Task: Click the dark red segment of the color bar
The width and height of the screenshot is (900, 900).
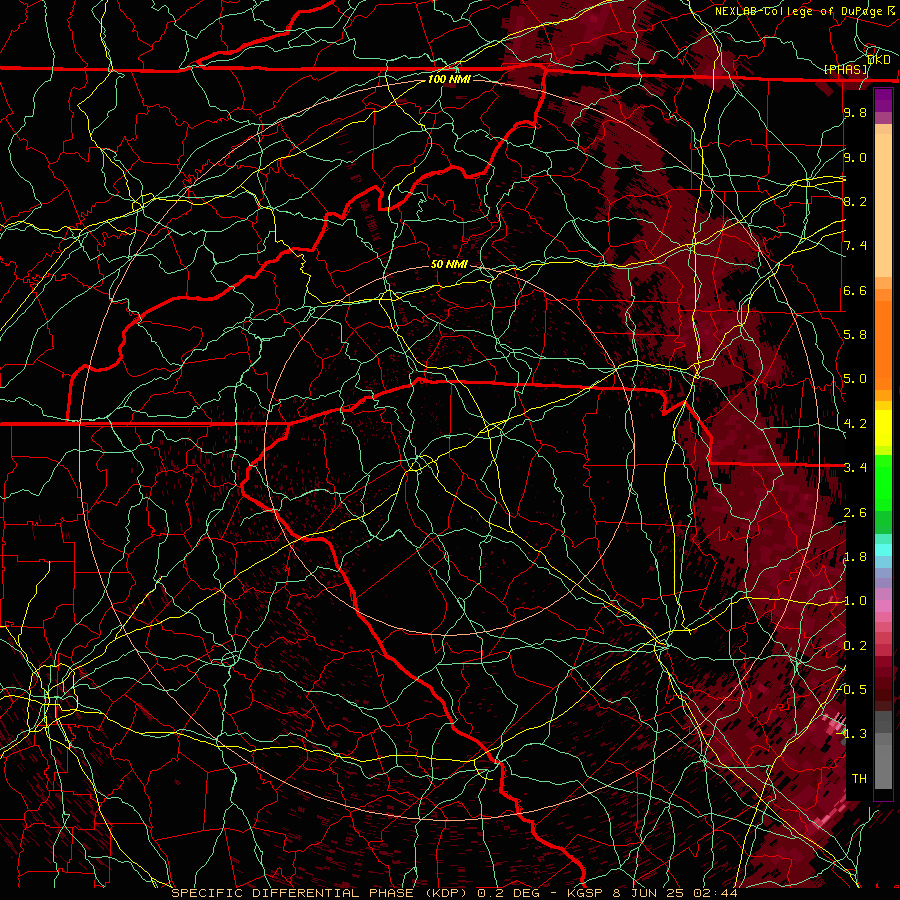Action: [883, 683]
